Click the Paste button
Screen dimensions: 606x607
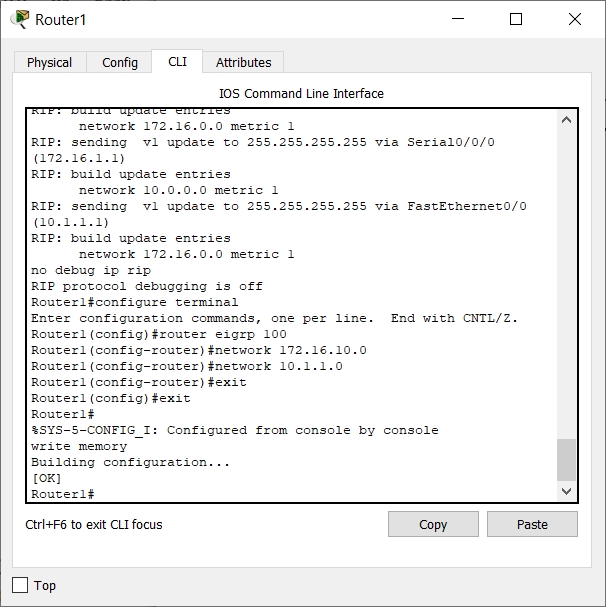(x=532, y=524)
